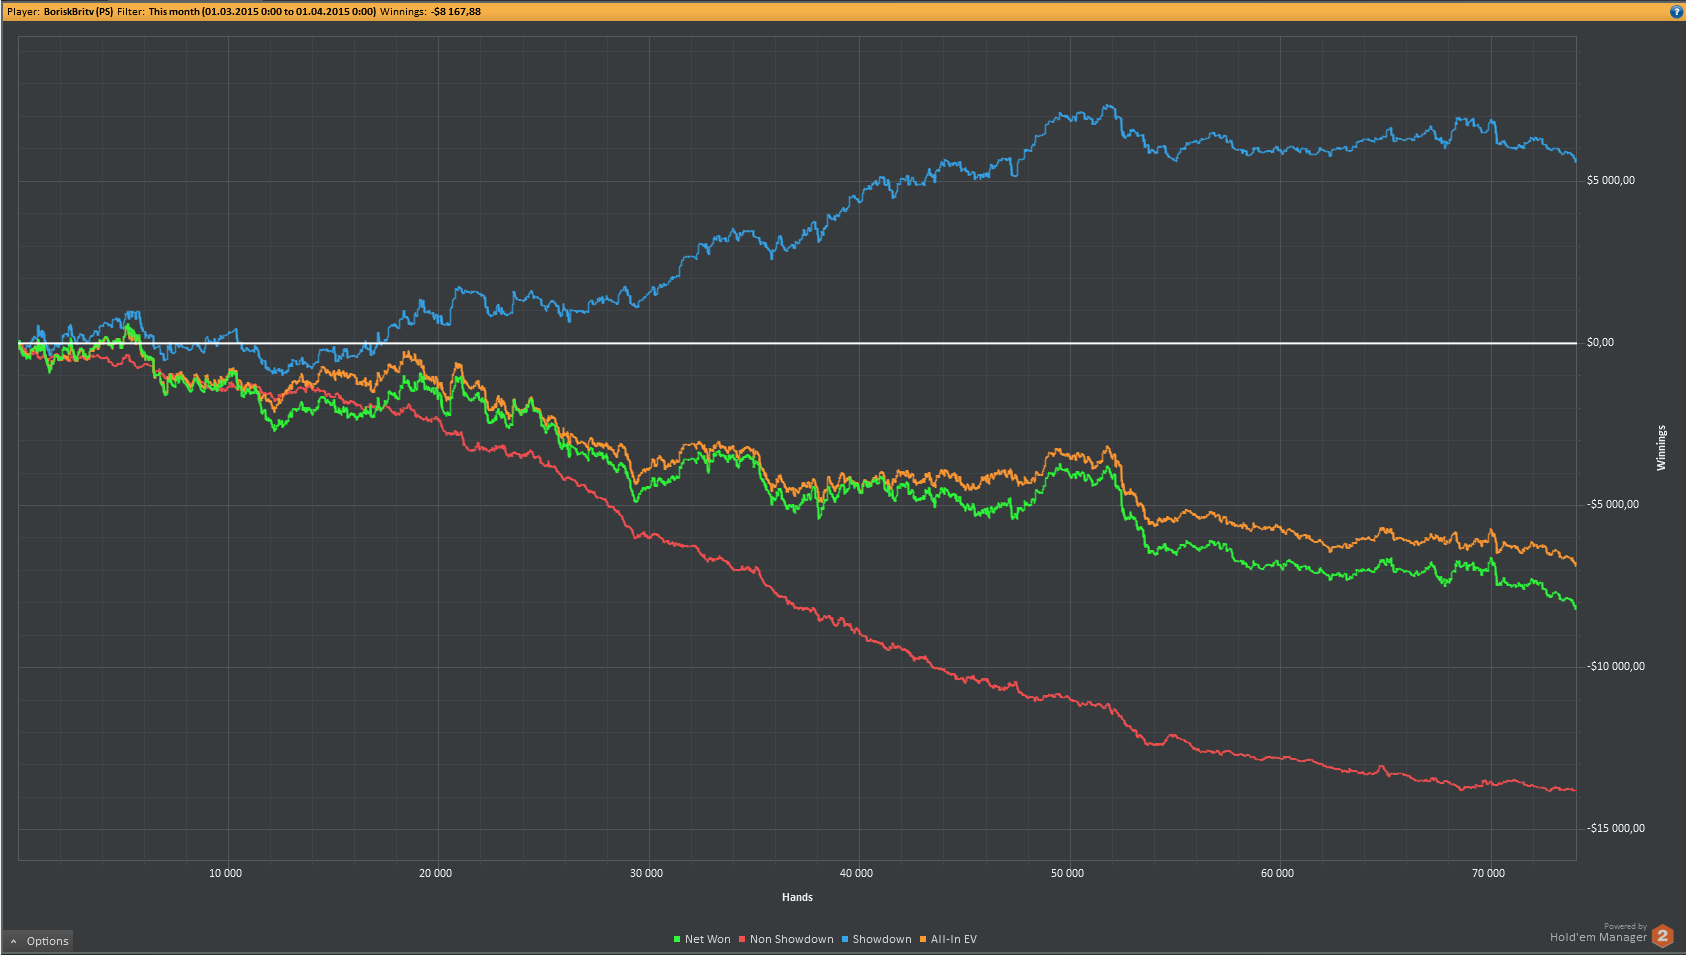Click the 60 000 hands axis label
The image size is (1686, 955).
(x=1277, y=874)
